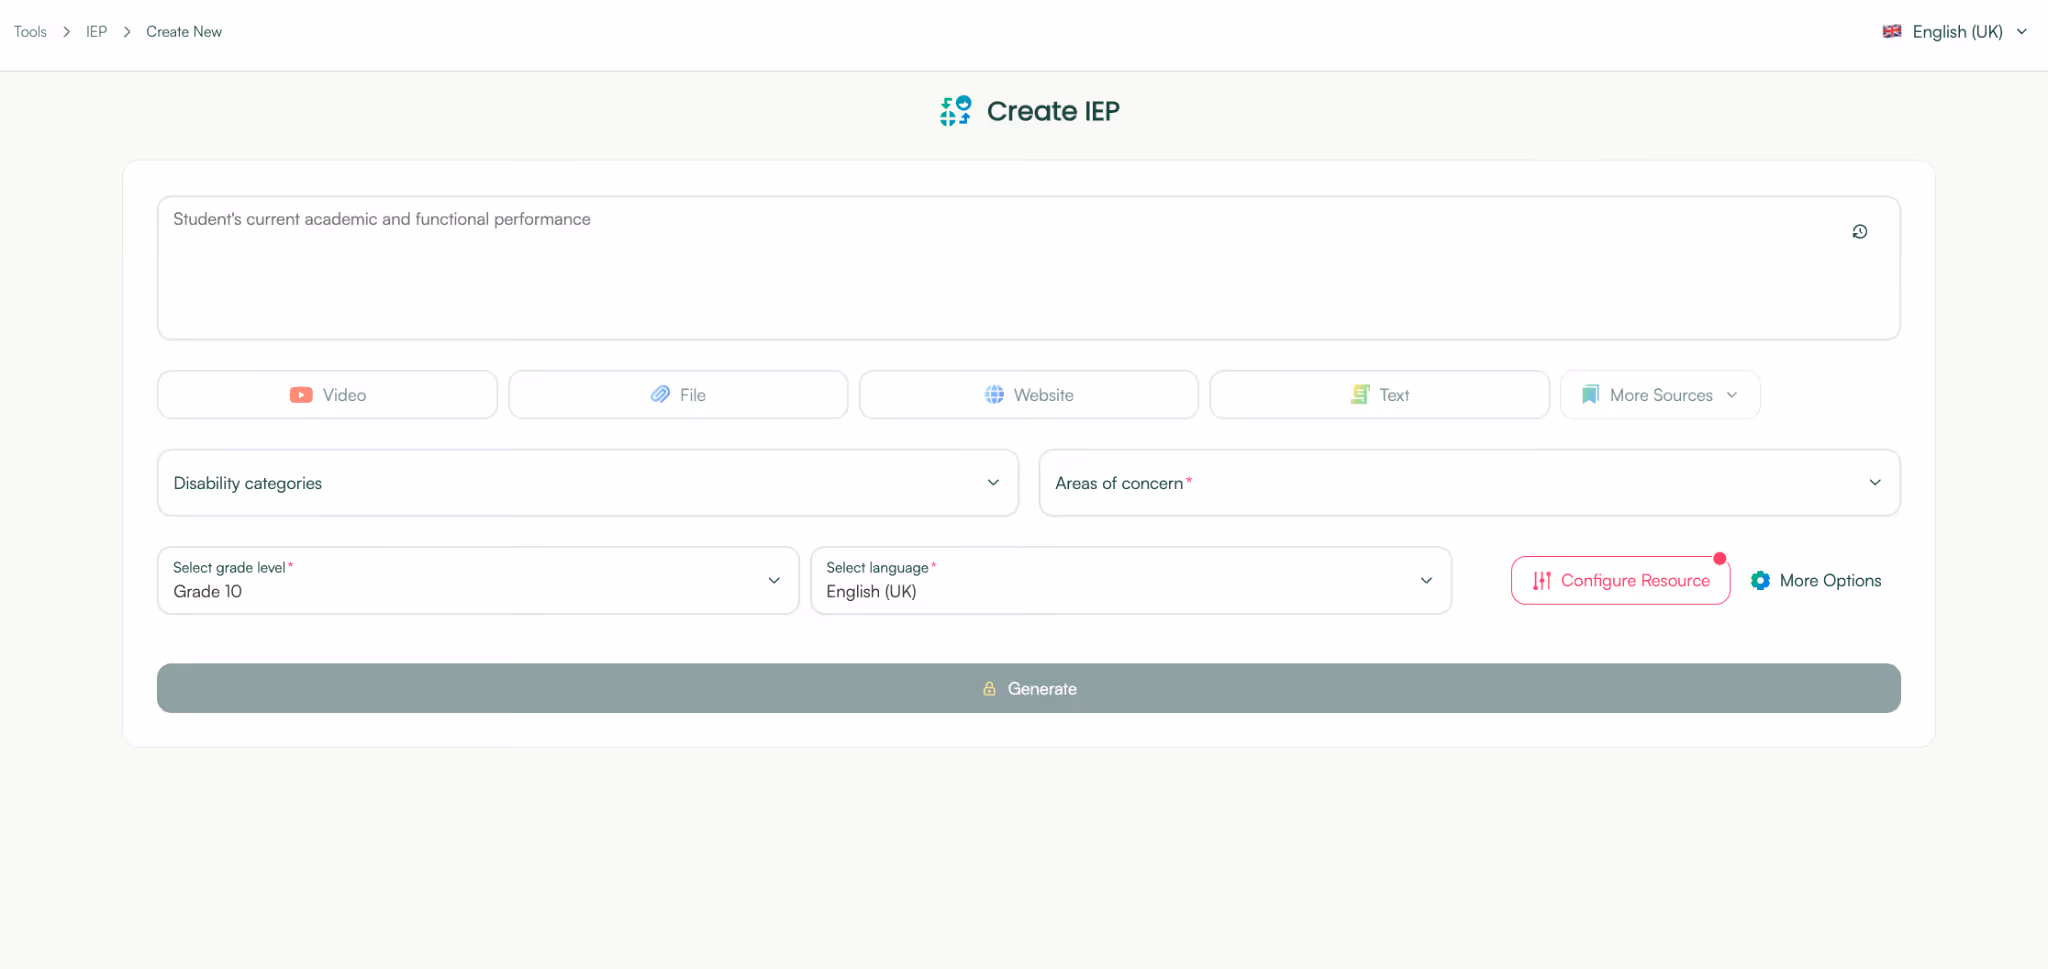Click the Generate button
The height and width of the screenshot is (969, 2048).
1028,688
